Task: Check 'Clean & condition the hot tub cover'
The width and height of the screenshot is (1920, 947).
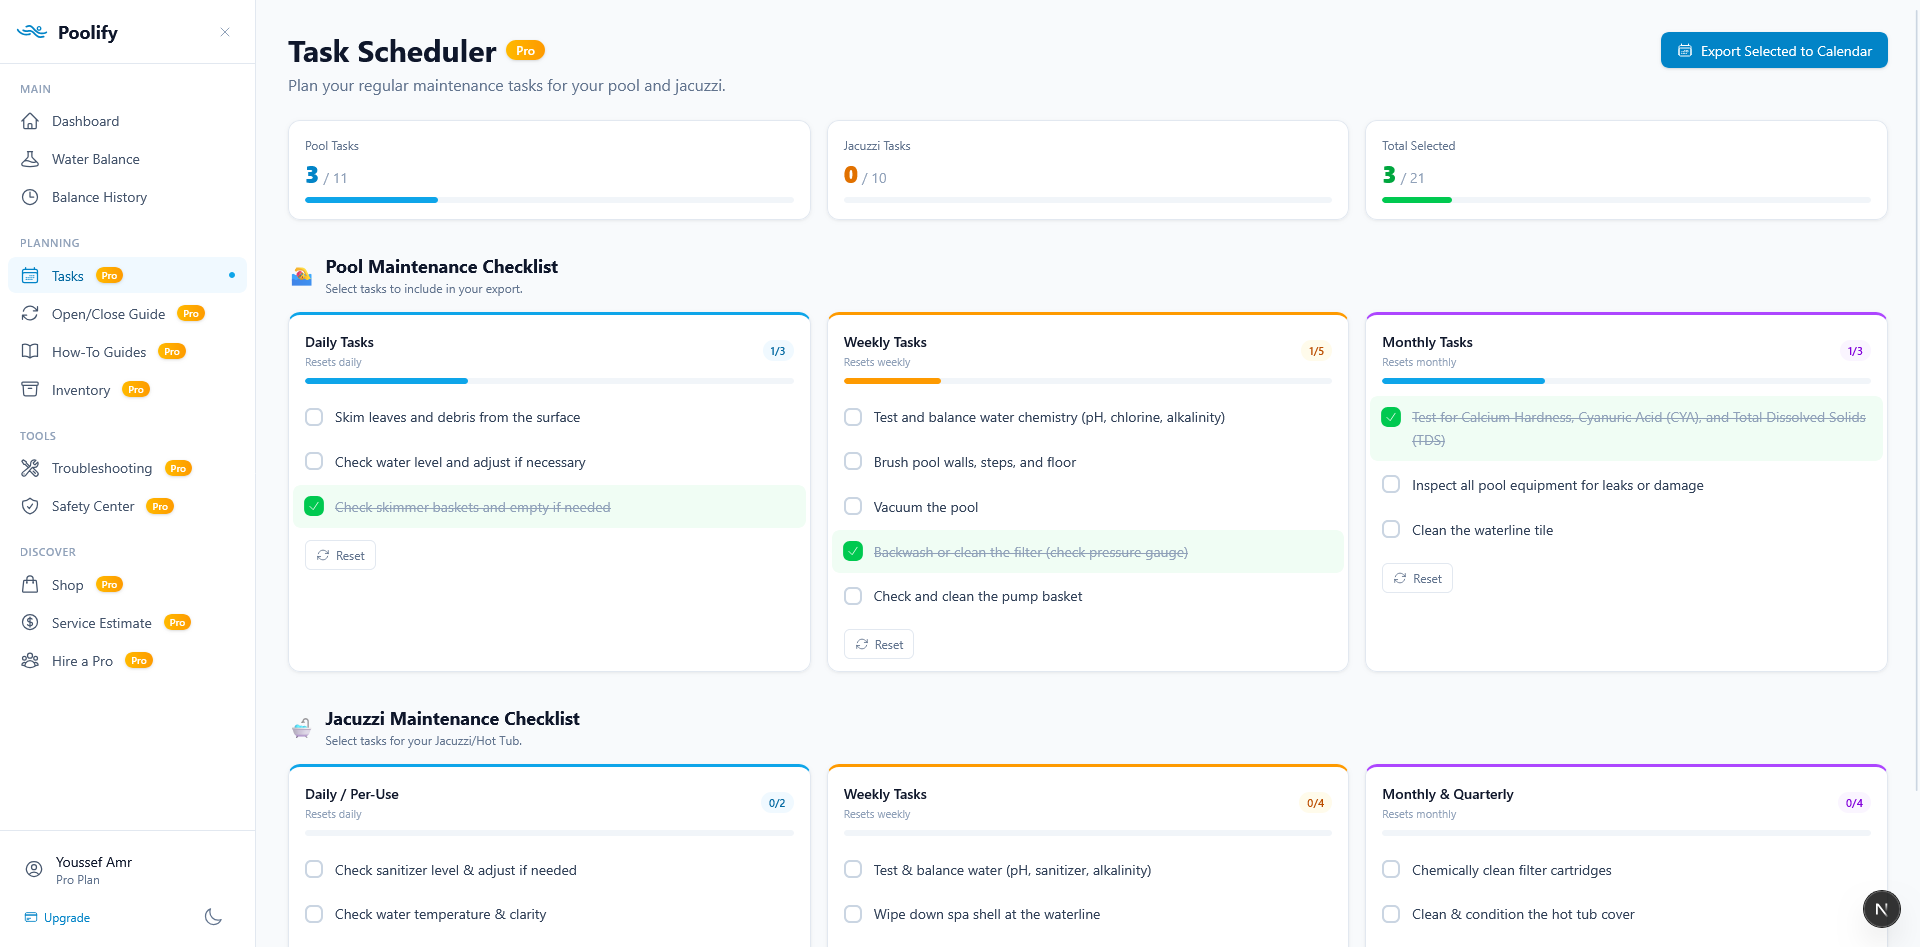Action: coord(1391,914)
